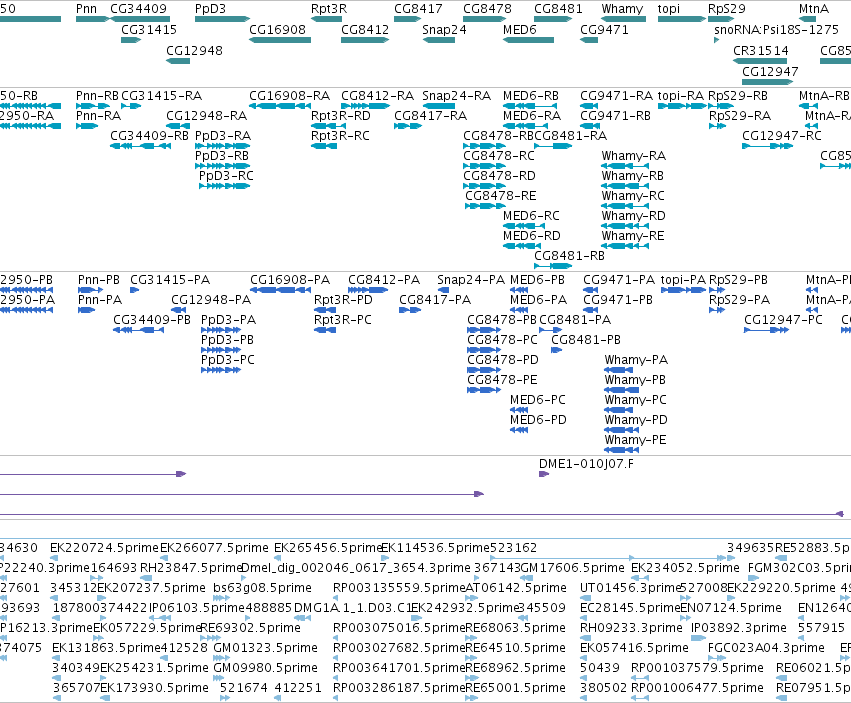
Task: Select the Pnn-PB protein feature
Action: coord(90,290)
